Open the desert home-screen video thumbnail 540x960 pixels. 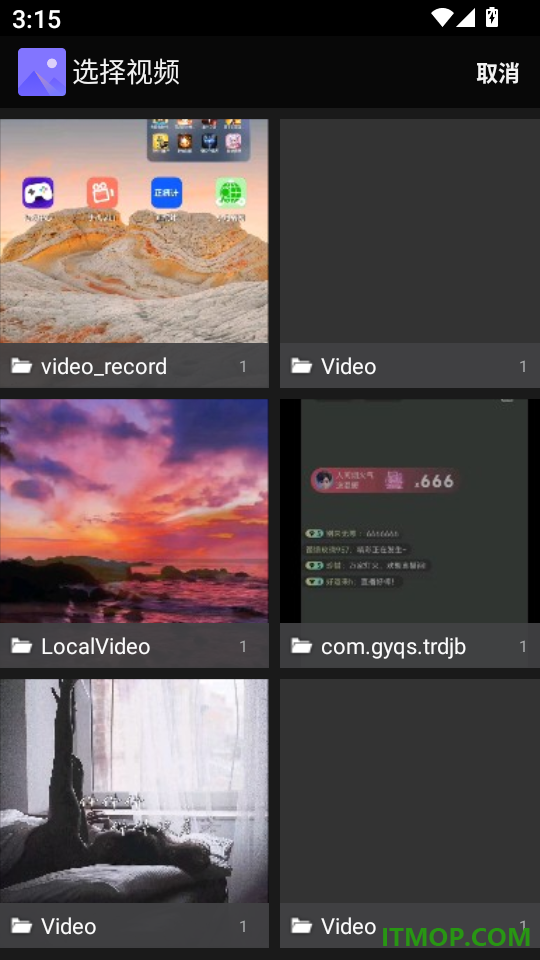(x=134, y=231)
